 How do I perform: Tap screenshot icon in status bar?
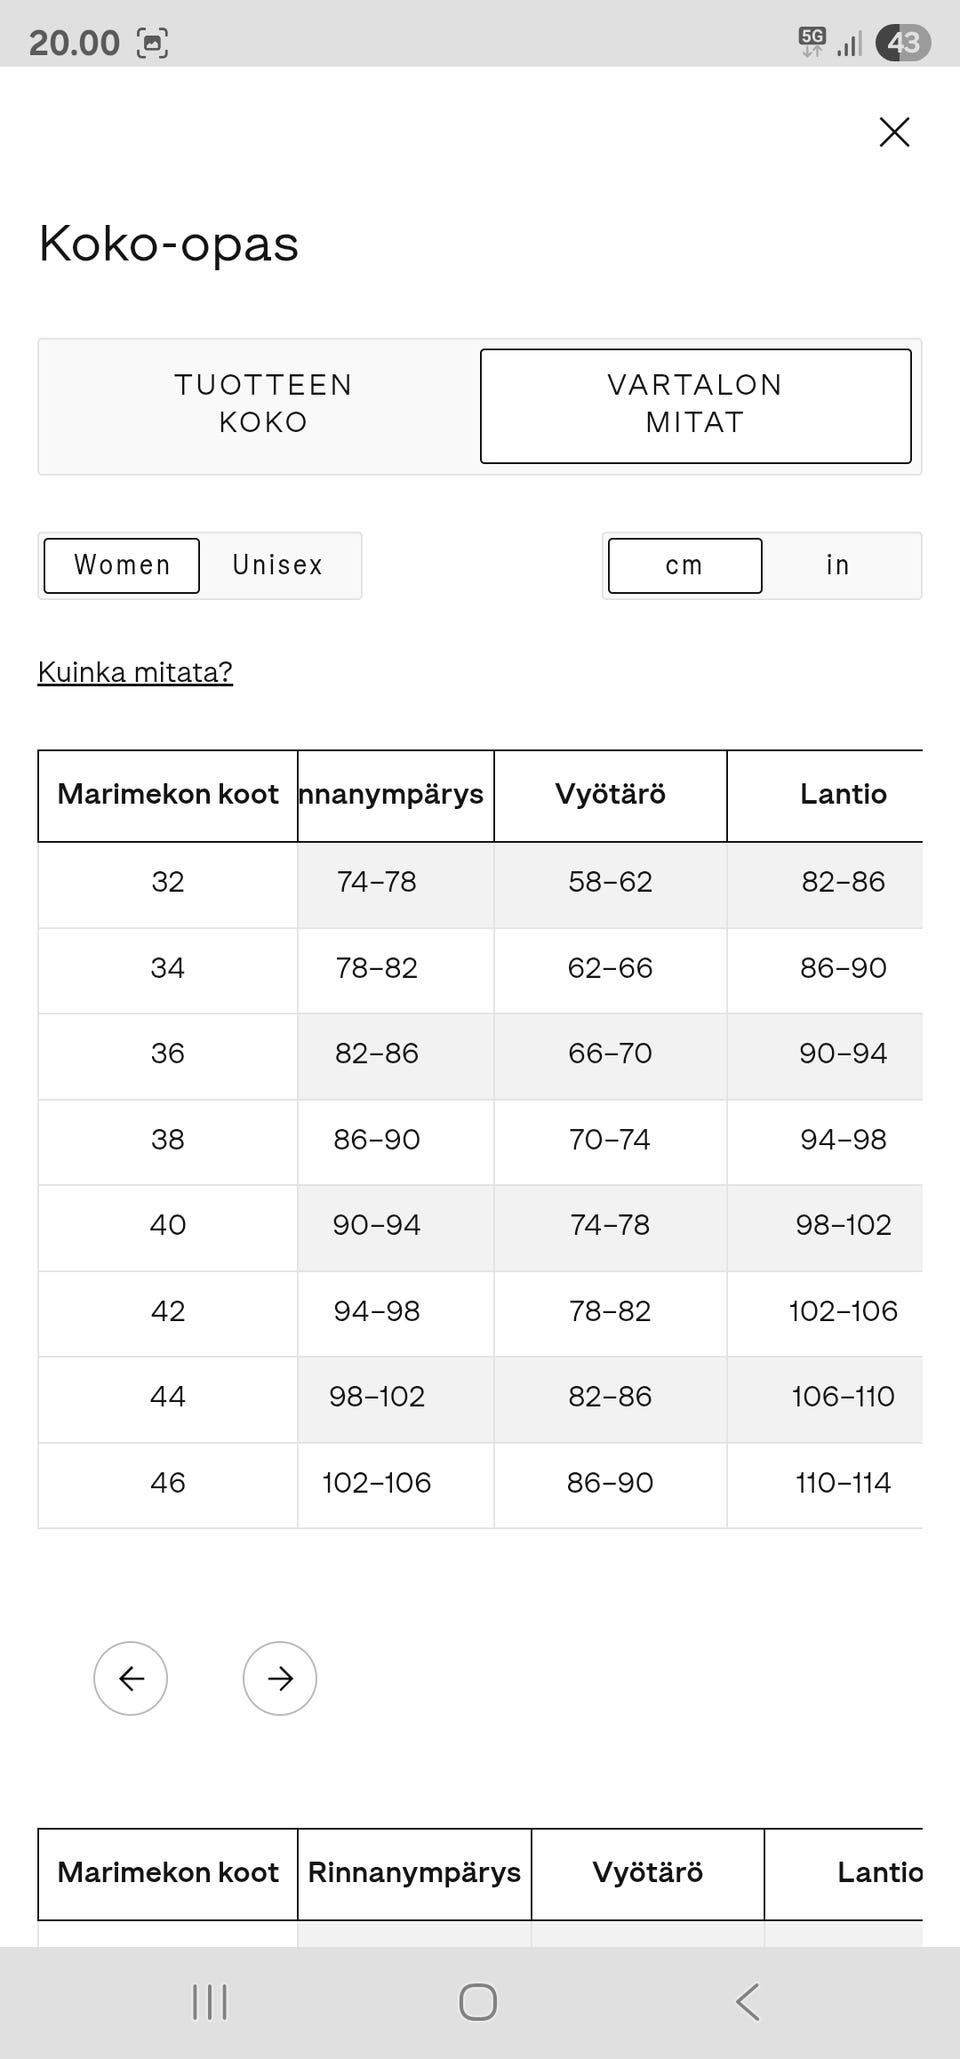(x=152, y=43)
